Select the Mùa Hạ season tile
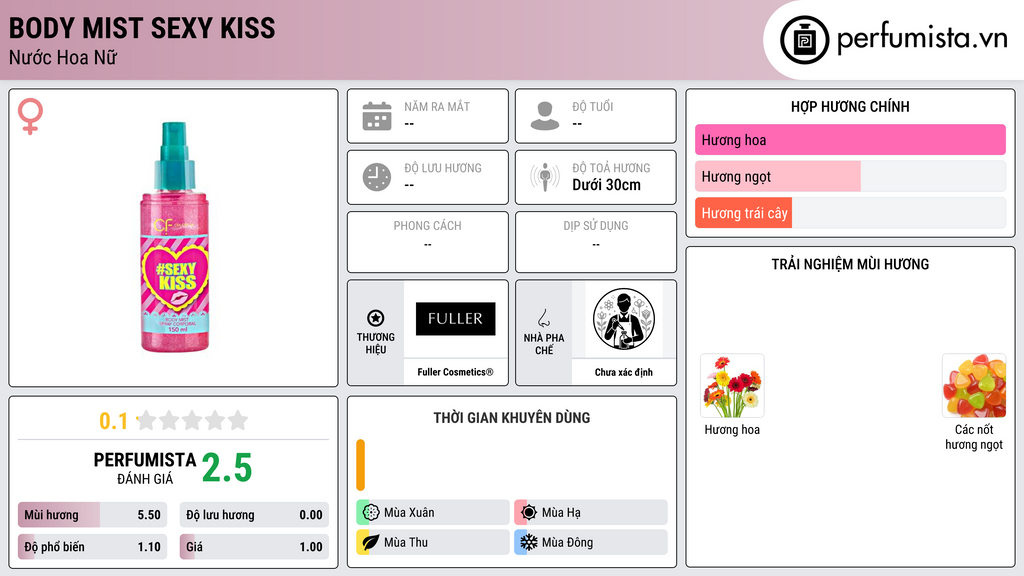 click(x=591, y=513)
